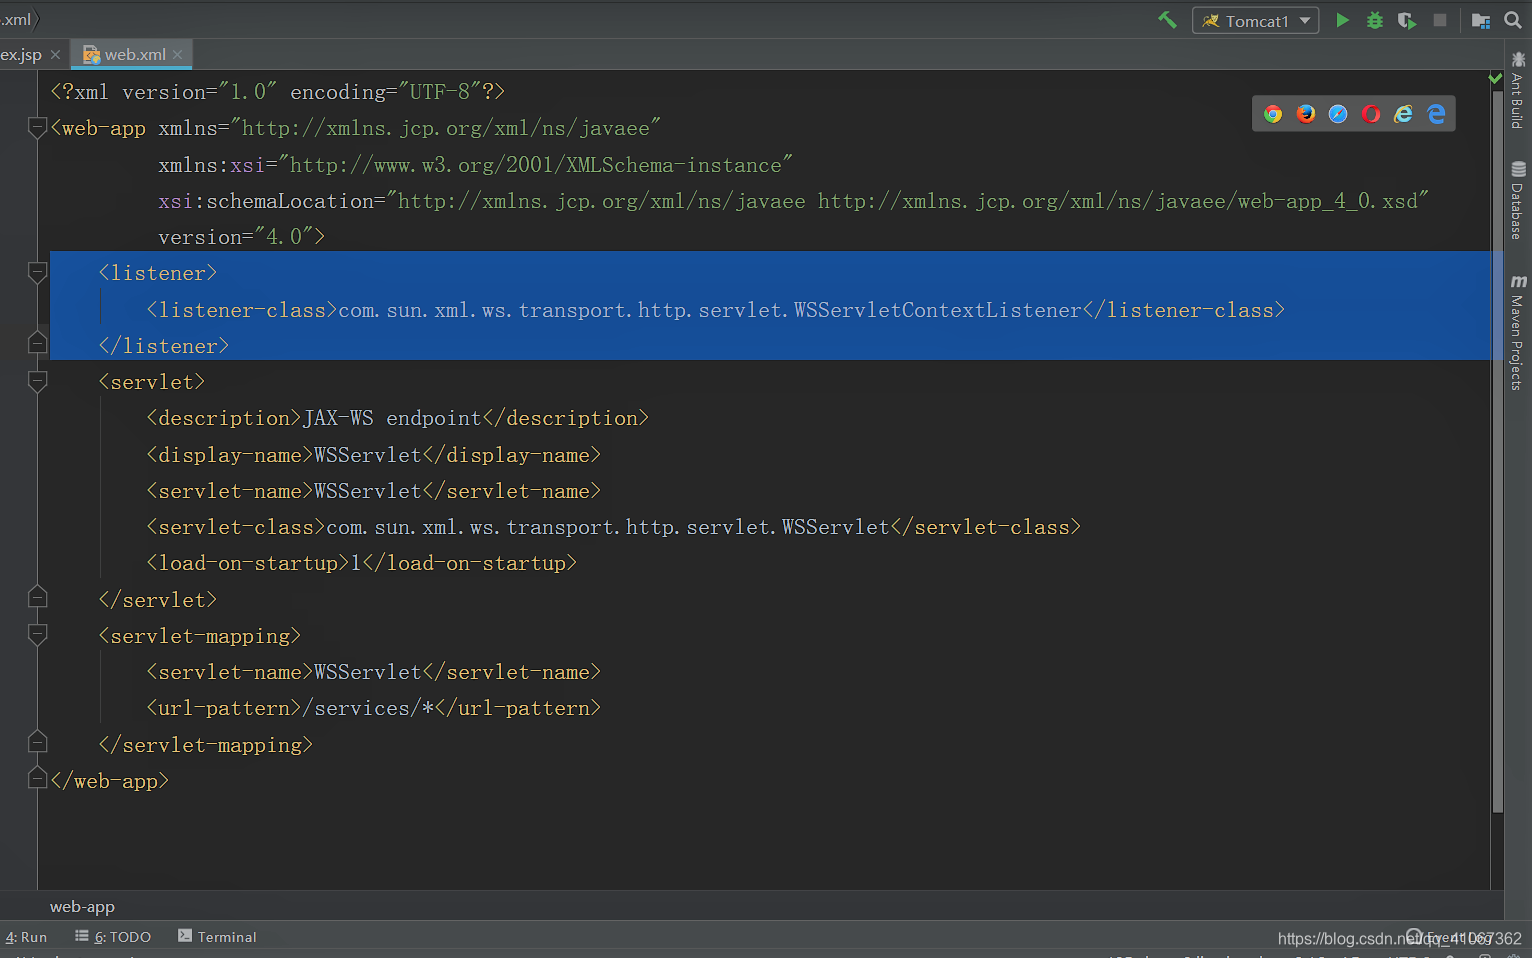The image size is (1532, 958).
Task: Start debugging with the bug icon
Action: point(1375,20)
